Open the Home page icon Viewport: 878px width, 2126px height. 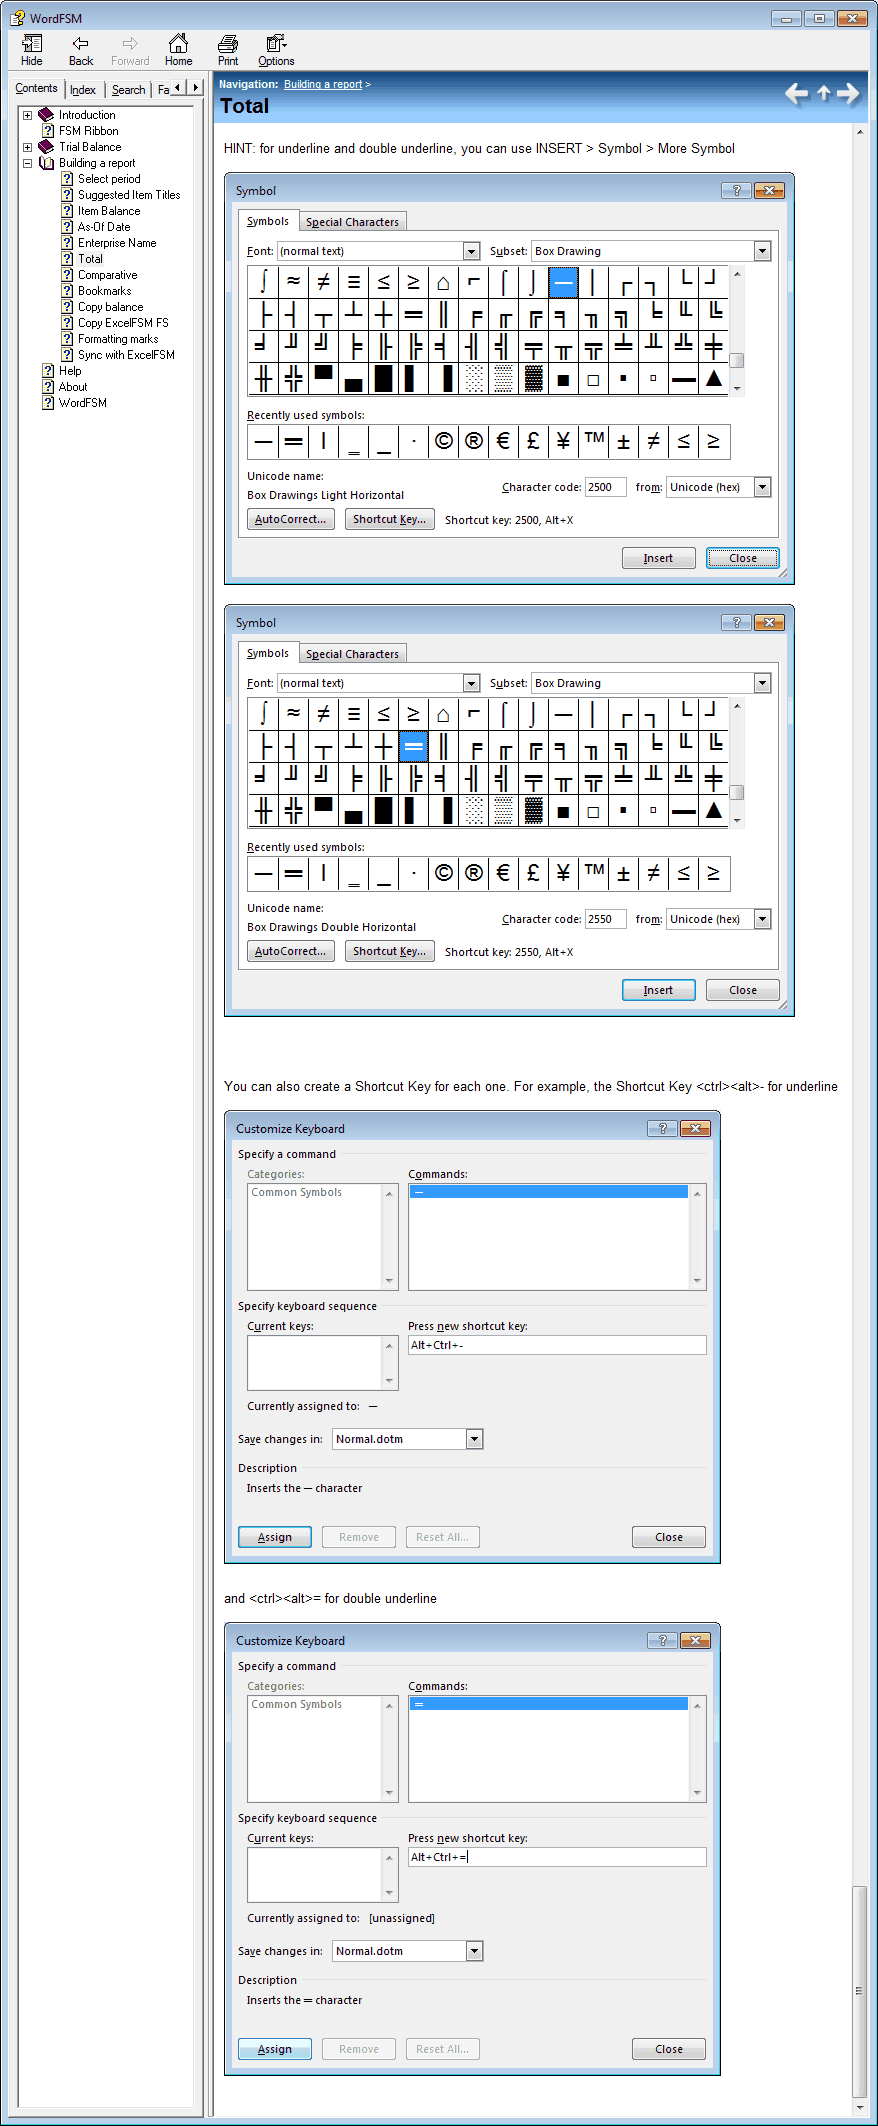[x=178, y=50]
